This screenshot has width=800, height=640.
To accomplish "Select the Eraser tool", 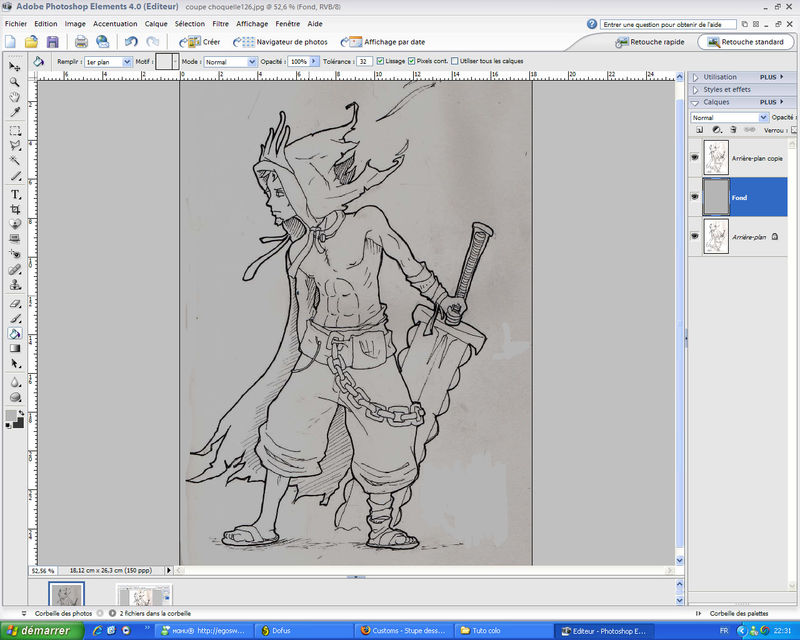I will pyautogui.click(x=15, y=304).
